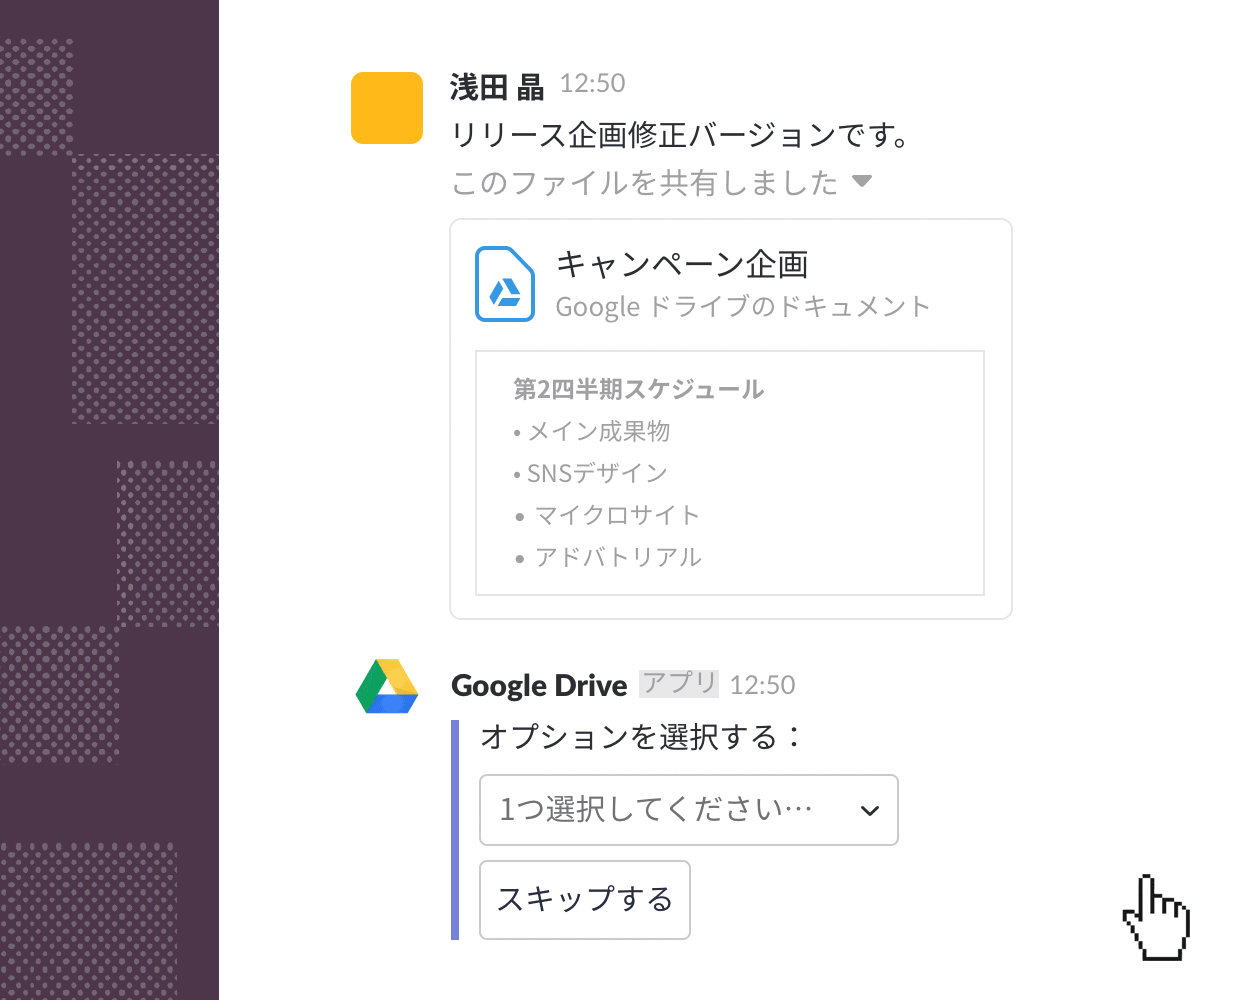The image size is (1233, 1000).
Task: Click 浅田 晶's display name
Action: (x=497, y=86)
